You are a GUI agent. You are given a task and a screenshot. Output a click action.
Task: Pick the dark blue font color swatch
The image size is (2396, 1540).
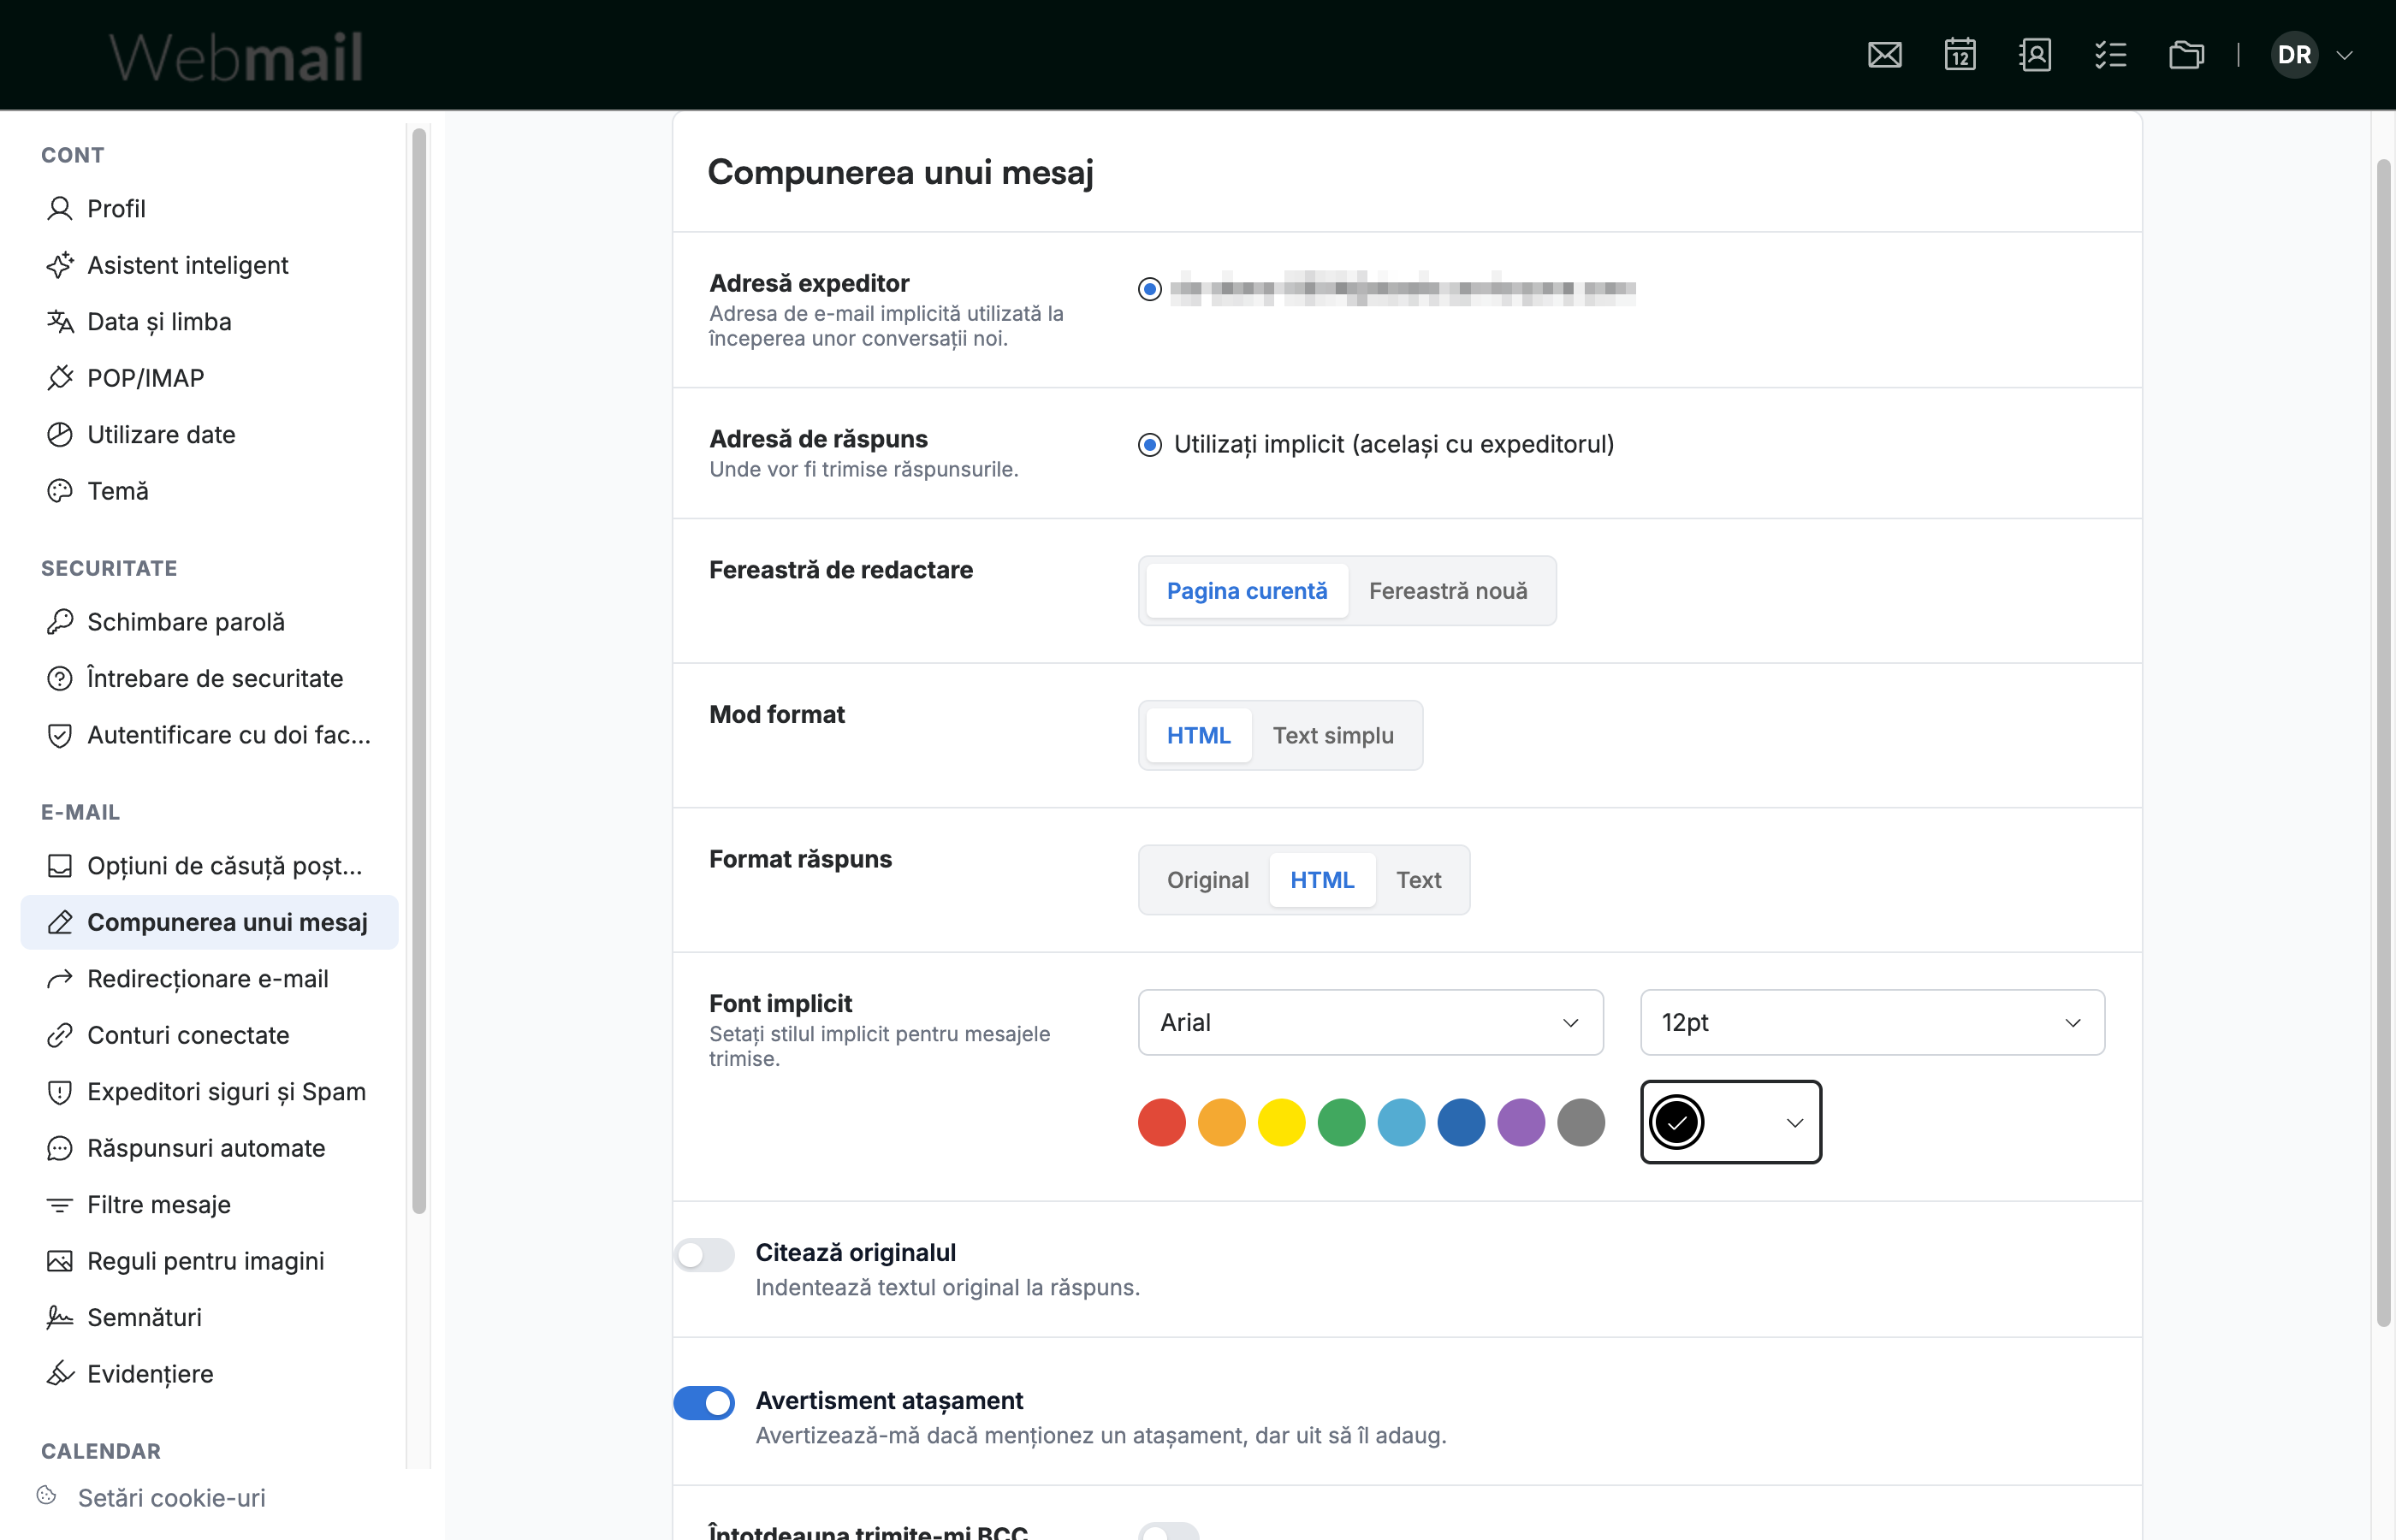(1462, 1122)
